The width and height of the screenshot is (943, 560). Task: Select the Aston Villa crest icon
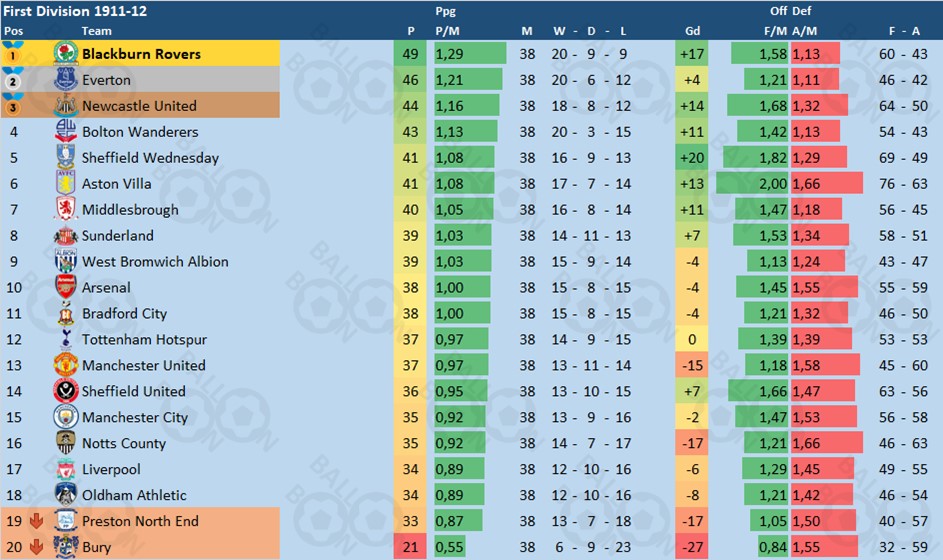(x=66, y=183)
